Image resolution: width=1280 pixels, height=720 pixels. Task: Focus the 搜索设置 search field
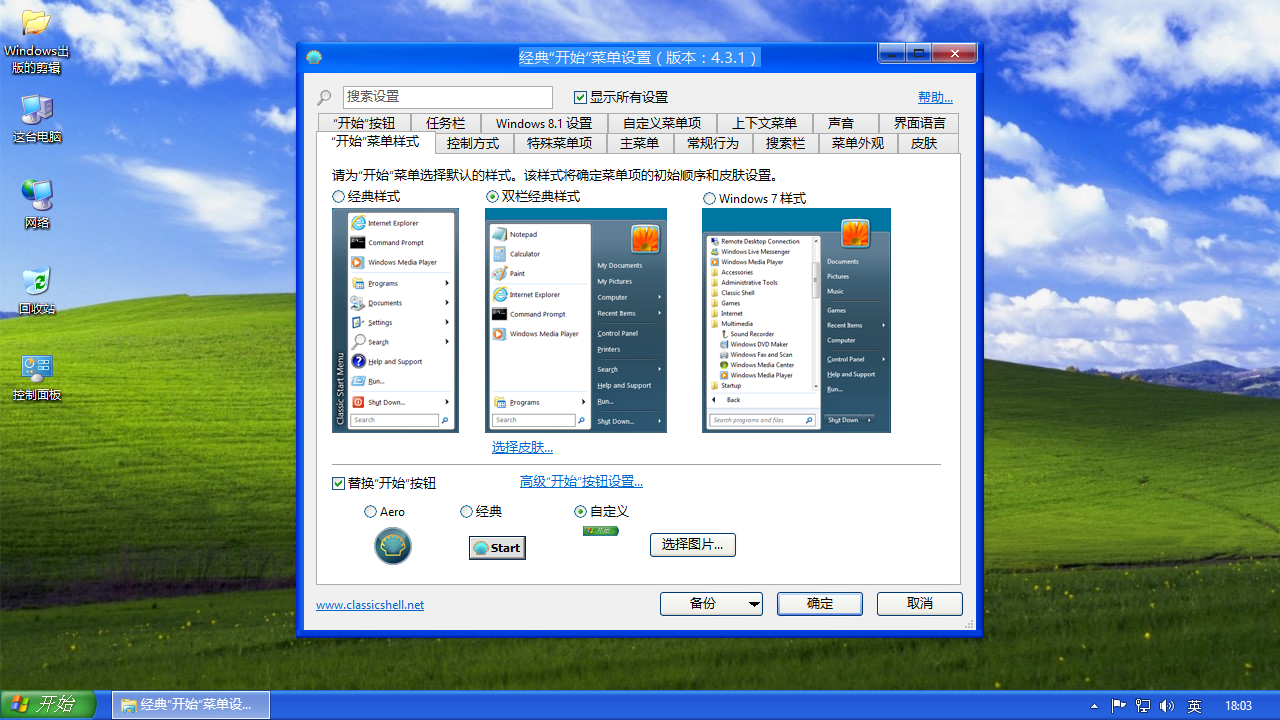448,97
